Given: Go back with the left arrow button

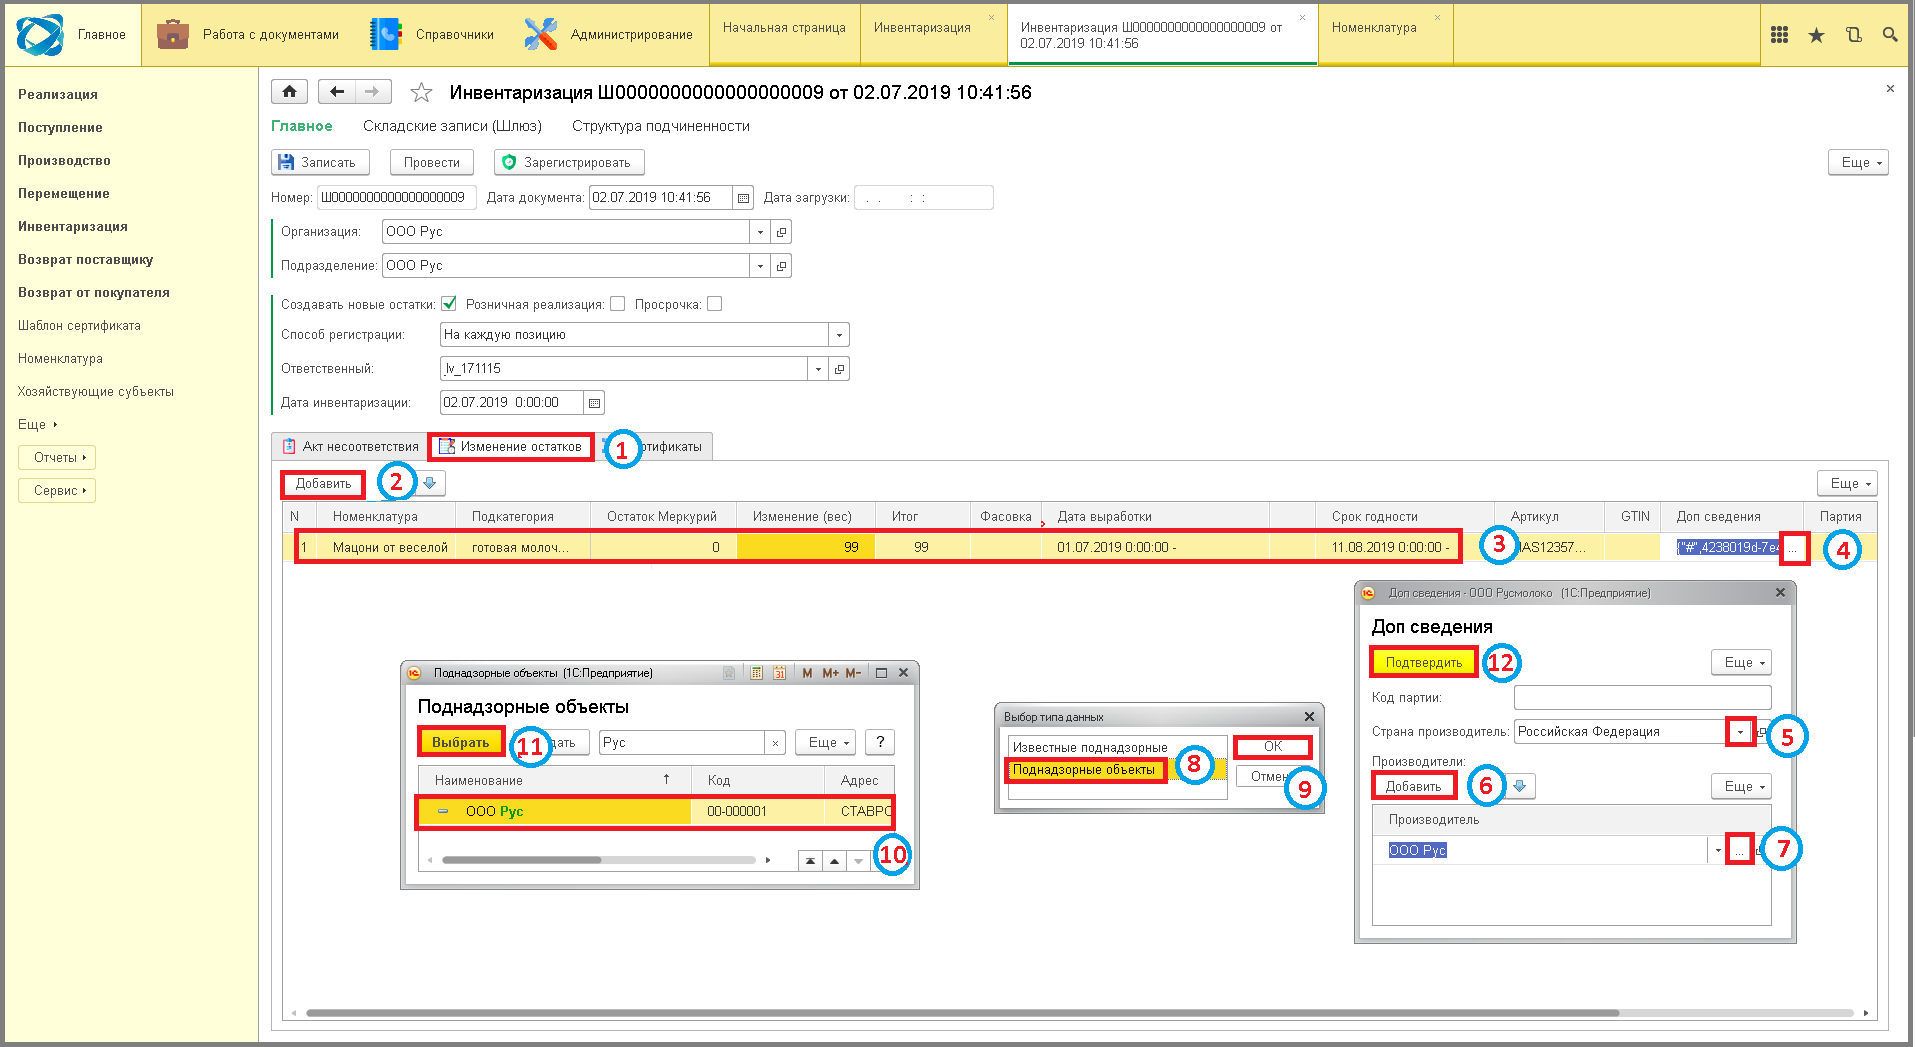Looking at the screenshot, I should pos(337,92).
